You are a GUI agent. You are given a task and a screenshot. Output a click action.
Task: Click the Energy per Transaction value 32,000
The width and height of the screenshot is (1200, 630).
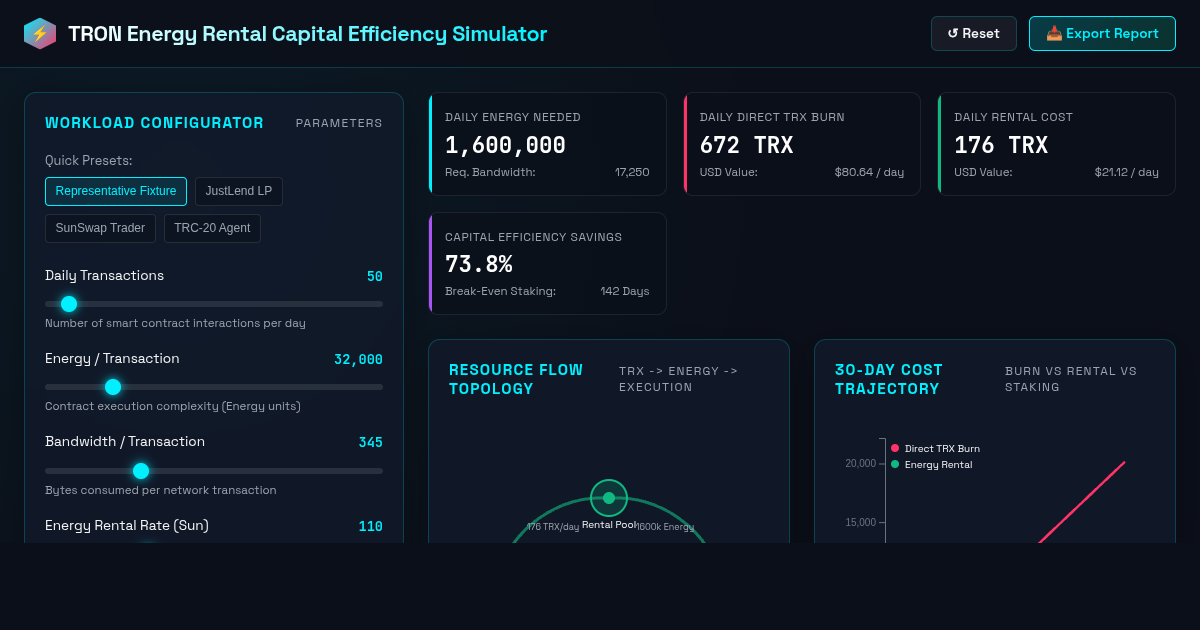coord(358,359)
